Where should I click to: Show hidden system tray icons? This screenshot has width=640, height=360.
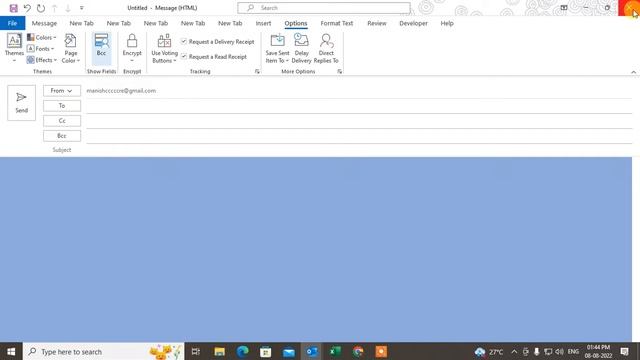click(514, 351)
